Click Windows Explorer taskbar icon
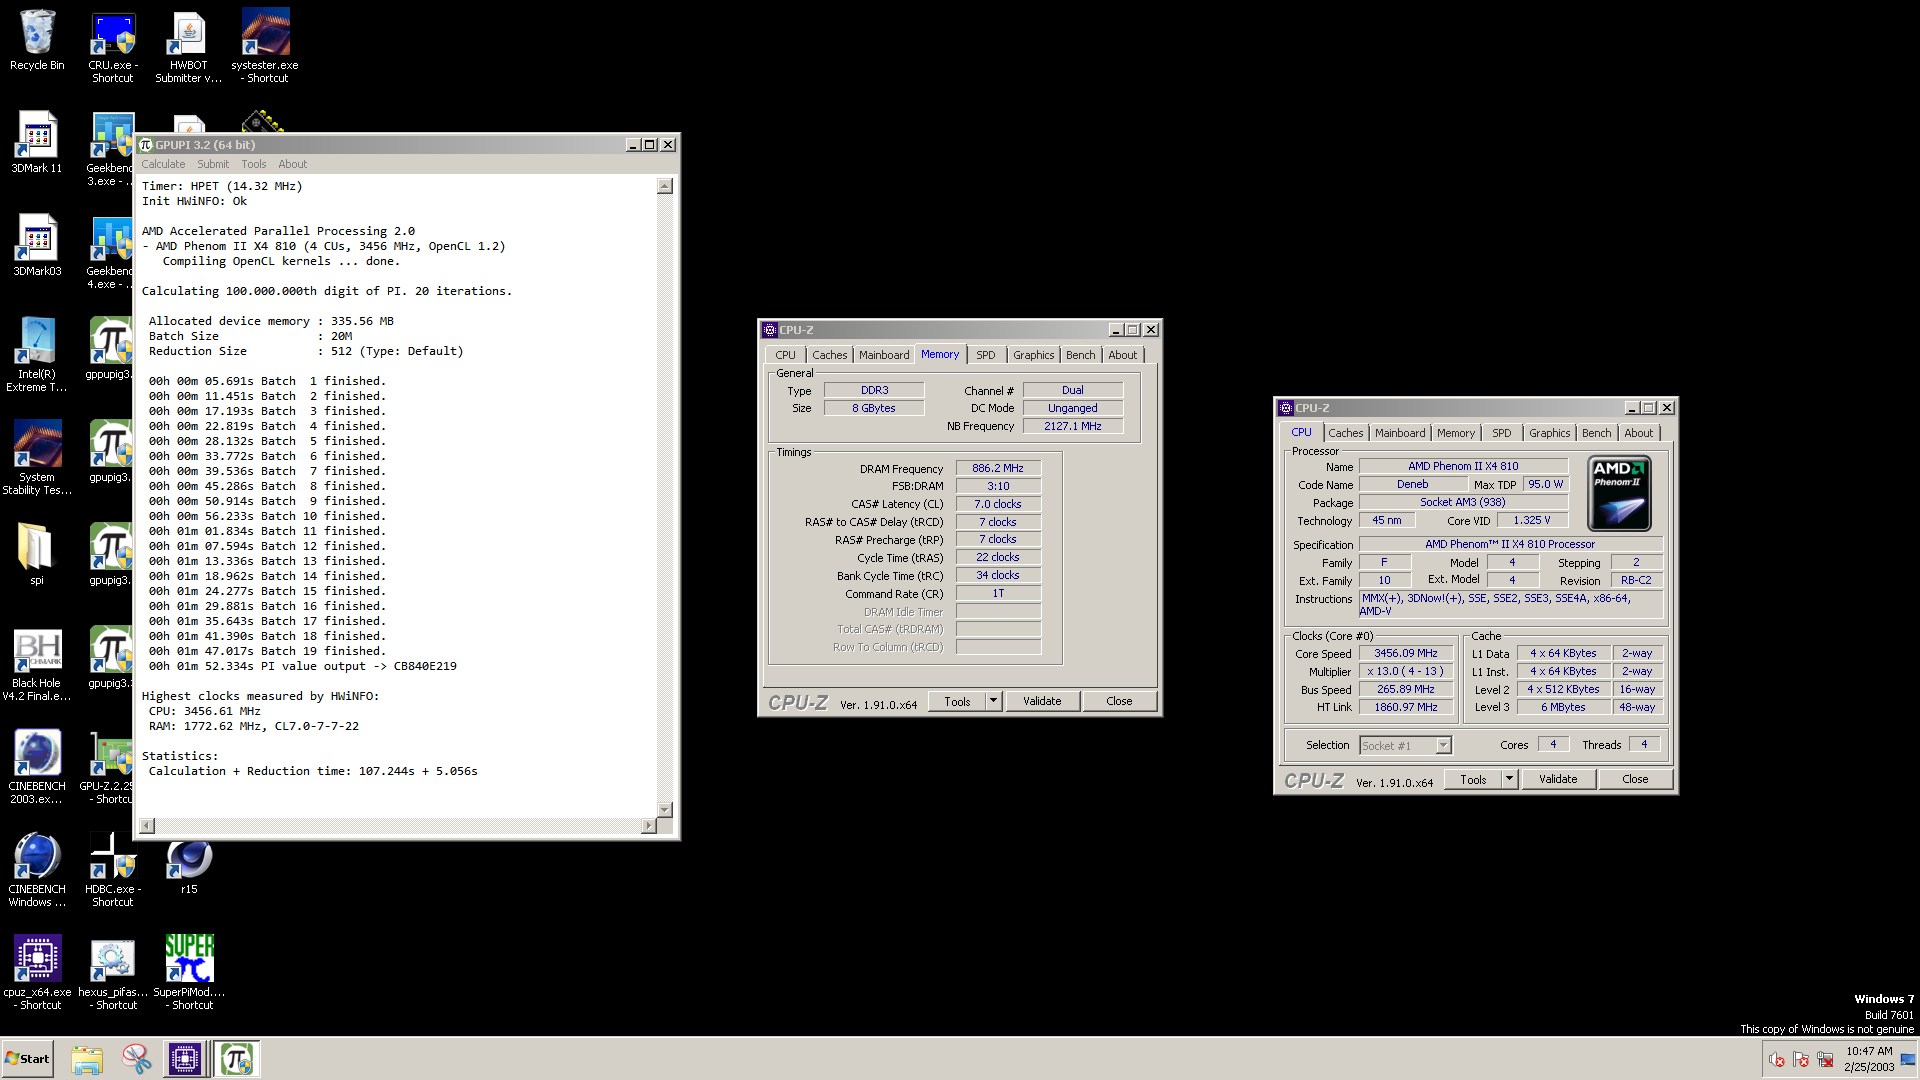 (87, 1059)
